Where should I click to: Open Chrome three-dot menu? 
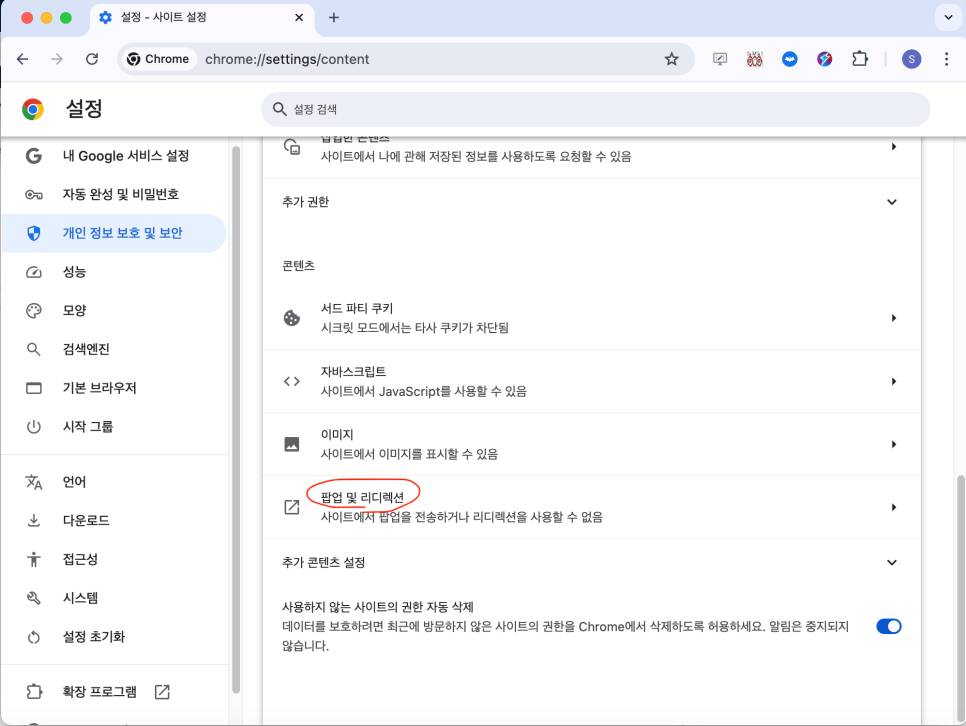pos(945,59)
